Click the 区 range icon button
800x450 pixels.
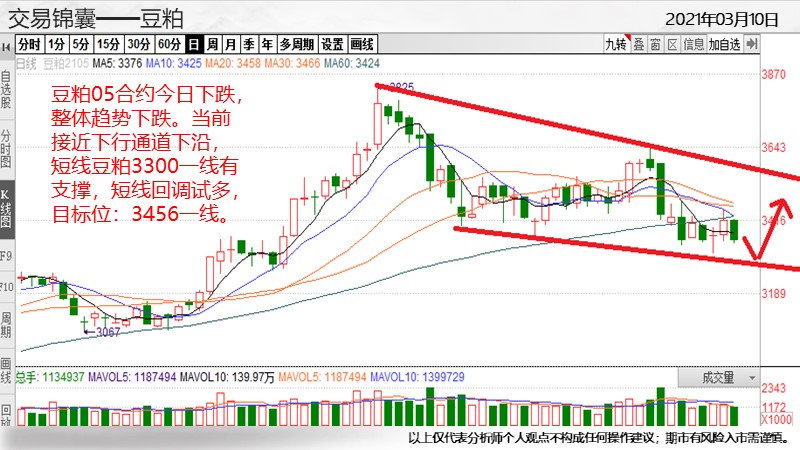[x=672, y=44]
